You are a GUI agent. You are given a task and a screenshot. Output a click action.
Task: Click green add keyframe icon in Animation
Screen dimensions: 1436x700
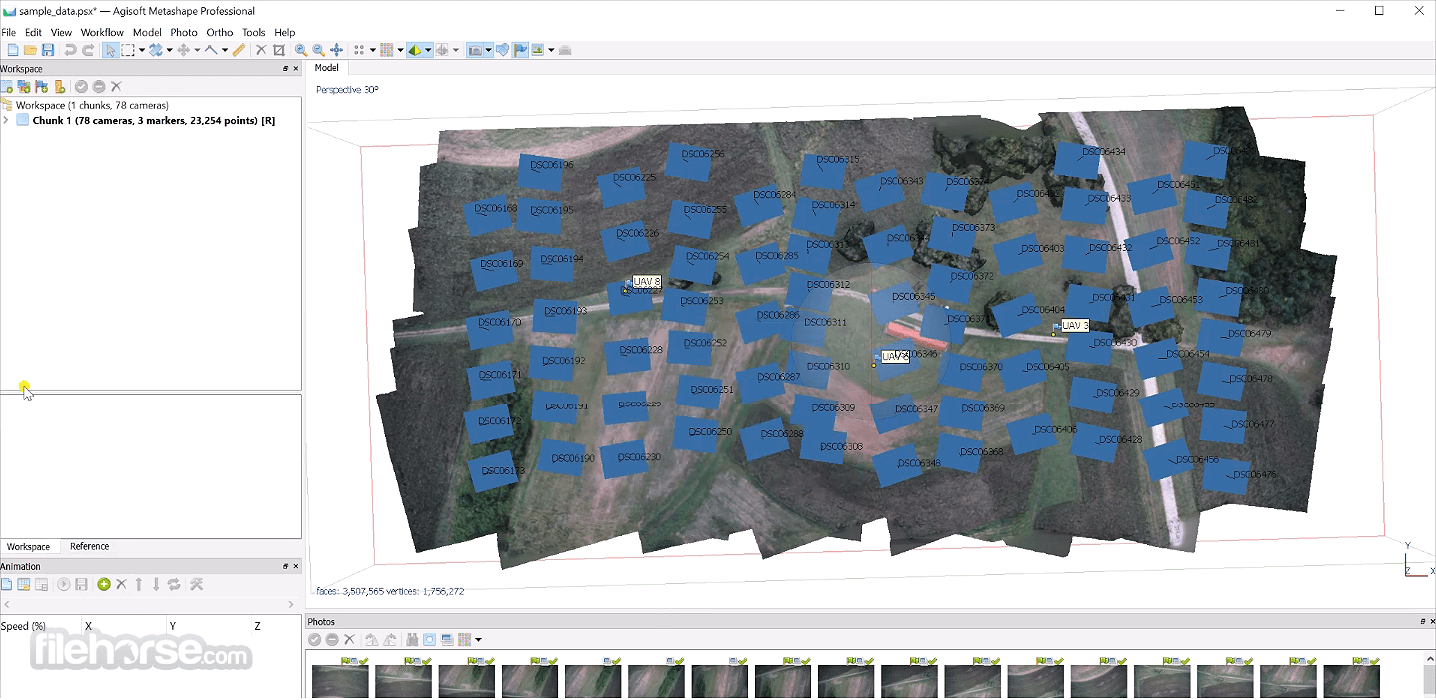coord(104,584)
